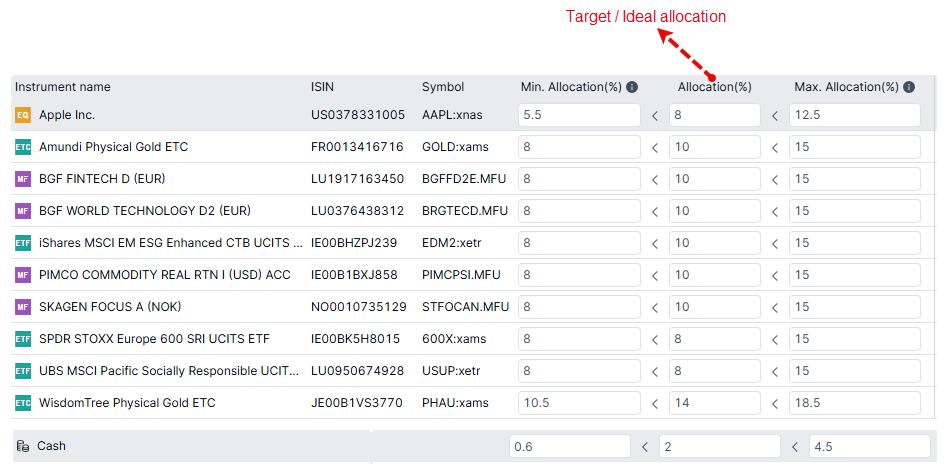
Task: Focus Apple Inc. Min. Allocation field
Action: (579, 115)
